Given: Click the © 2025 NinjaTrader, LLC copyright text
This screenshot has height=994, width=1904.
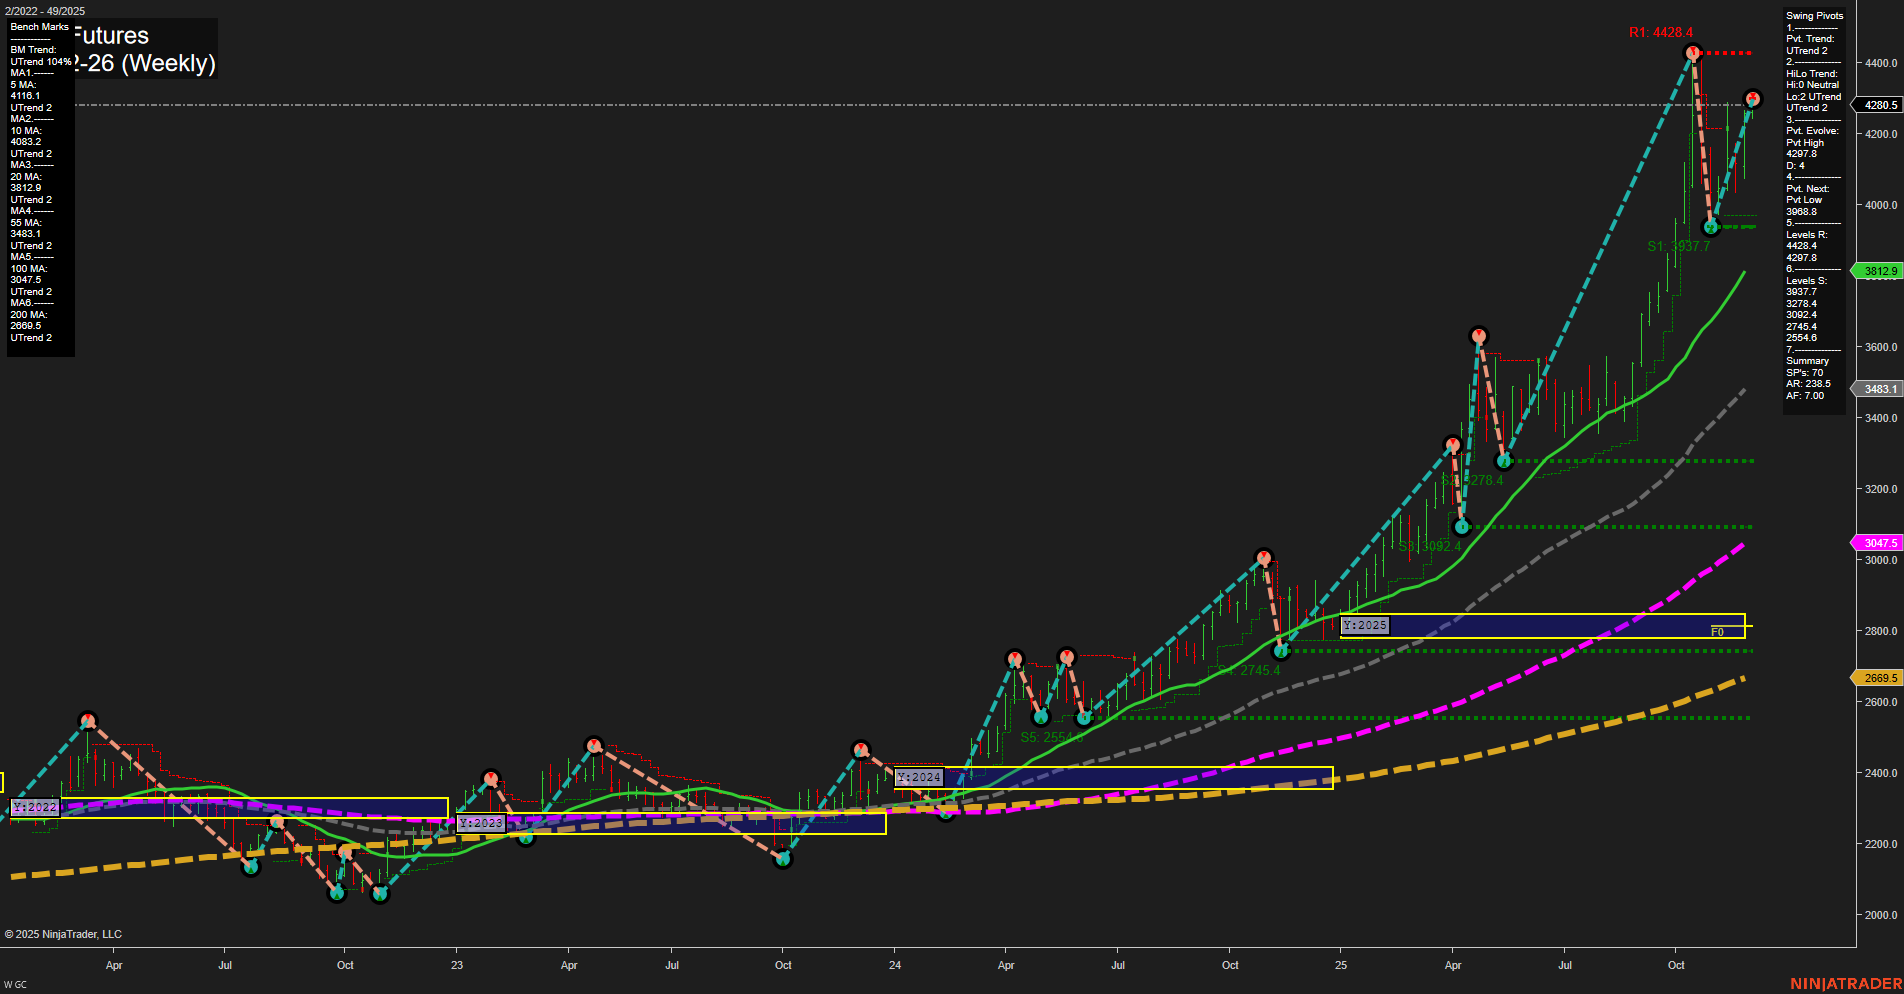Looking at the screenshot, I should [64, 934].
